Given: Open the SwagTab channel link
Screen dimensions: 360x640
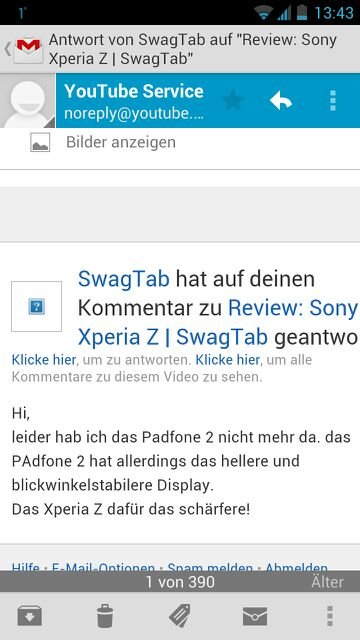Looking at the screenshot, I should 124,280.
